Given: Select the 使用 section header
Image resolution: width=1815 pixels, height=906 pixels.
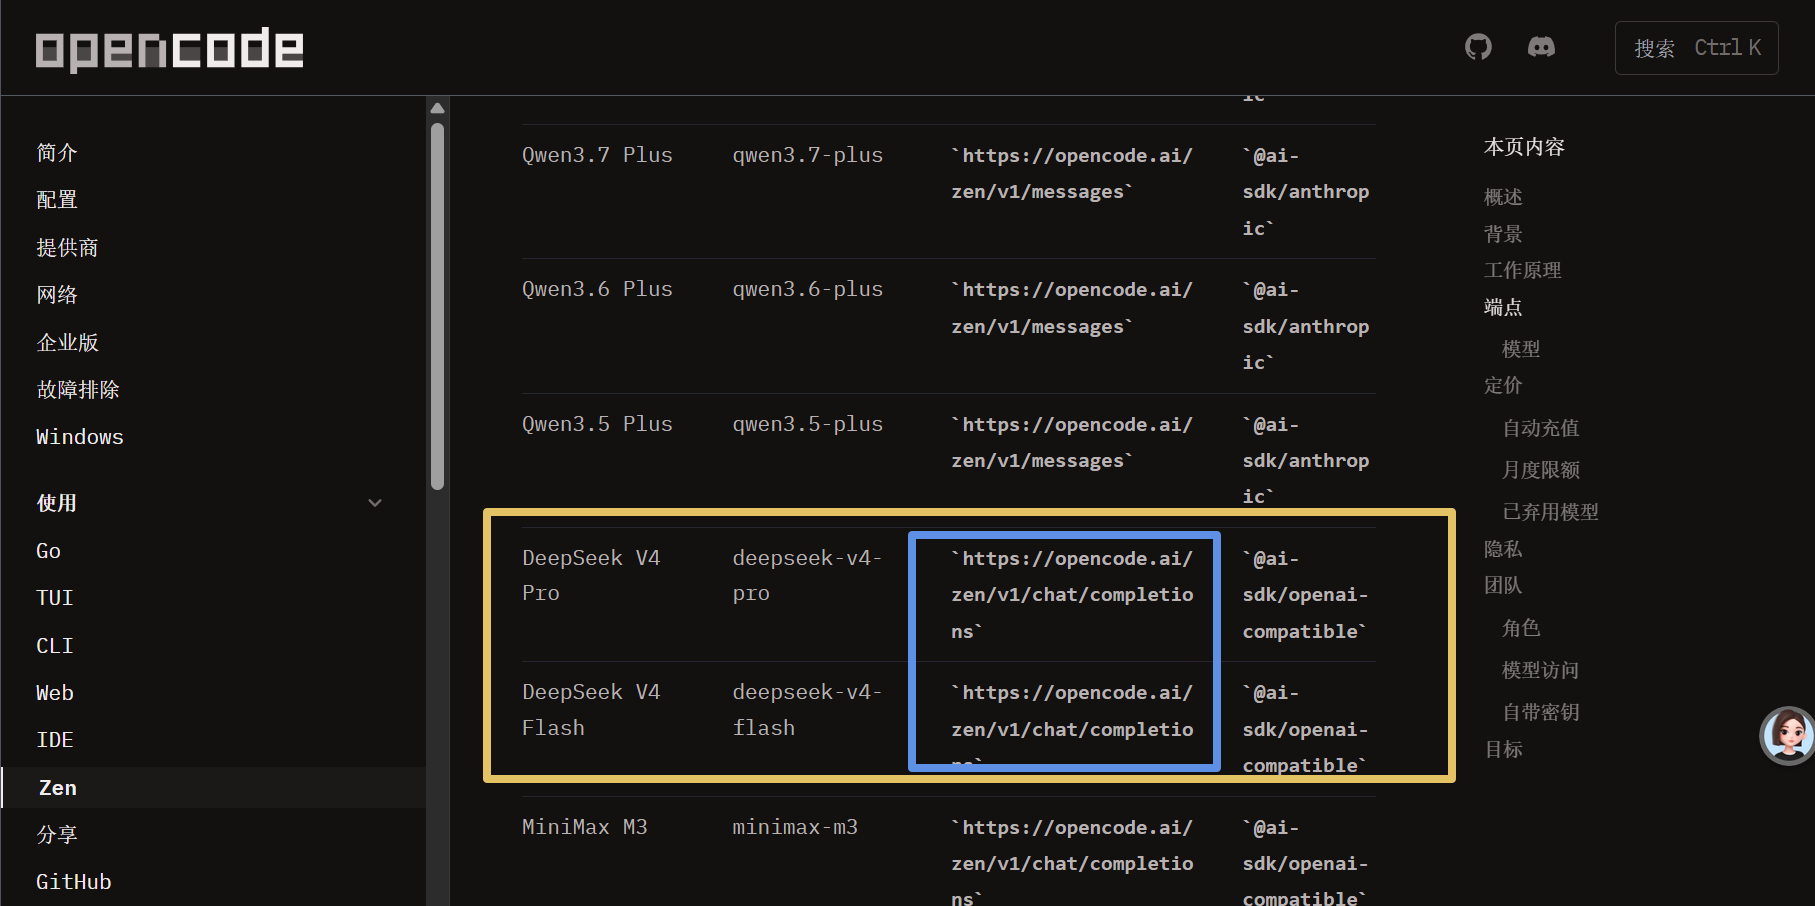Looking at the screenshot, I should tap(57, 503).
